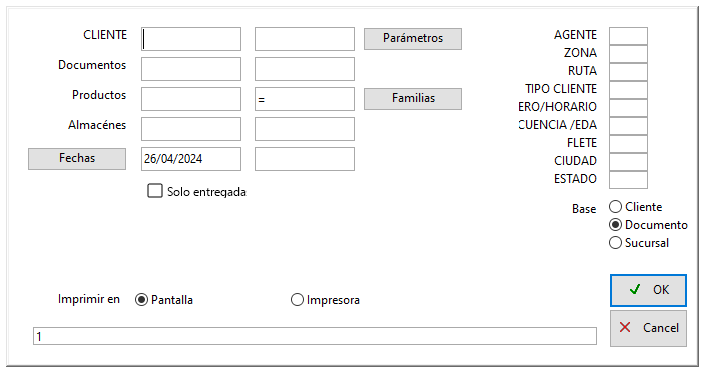Enable the Solo entregada checkbox
Image resolution: width=708 pixels, height=374 pixels.
pyautogui.click(x=155, y=191)
